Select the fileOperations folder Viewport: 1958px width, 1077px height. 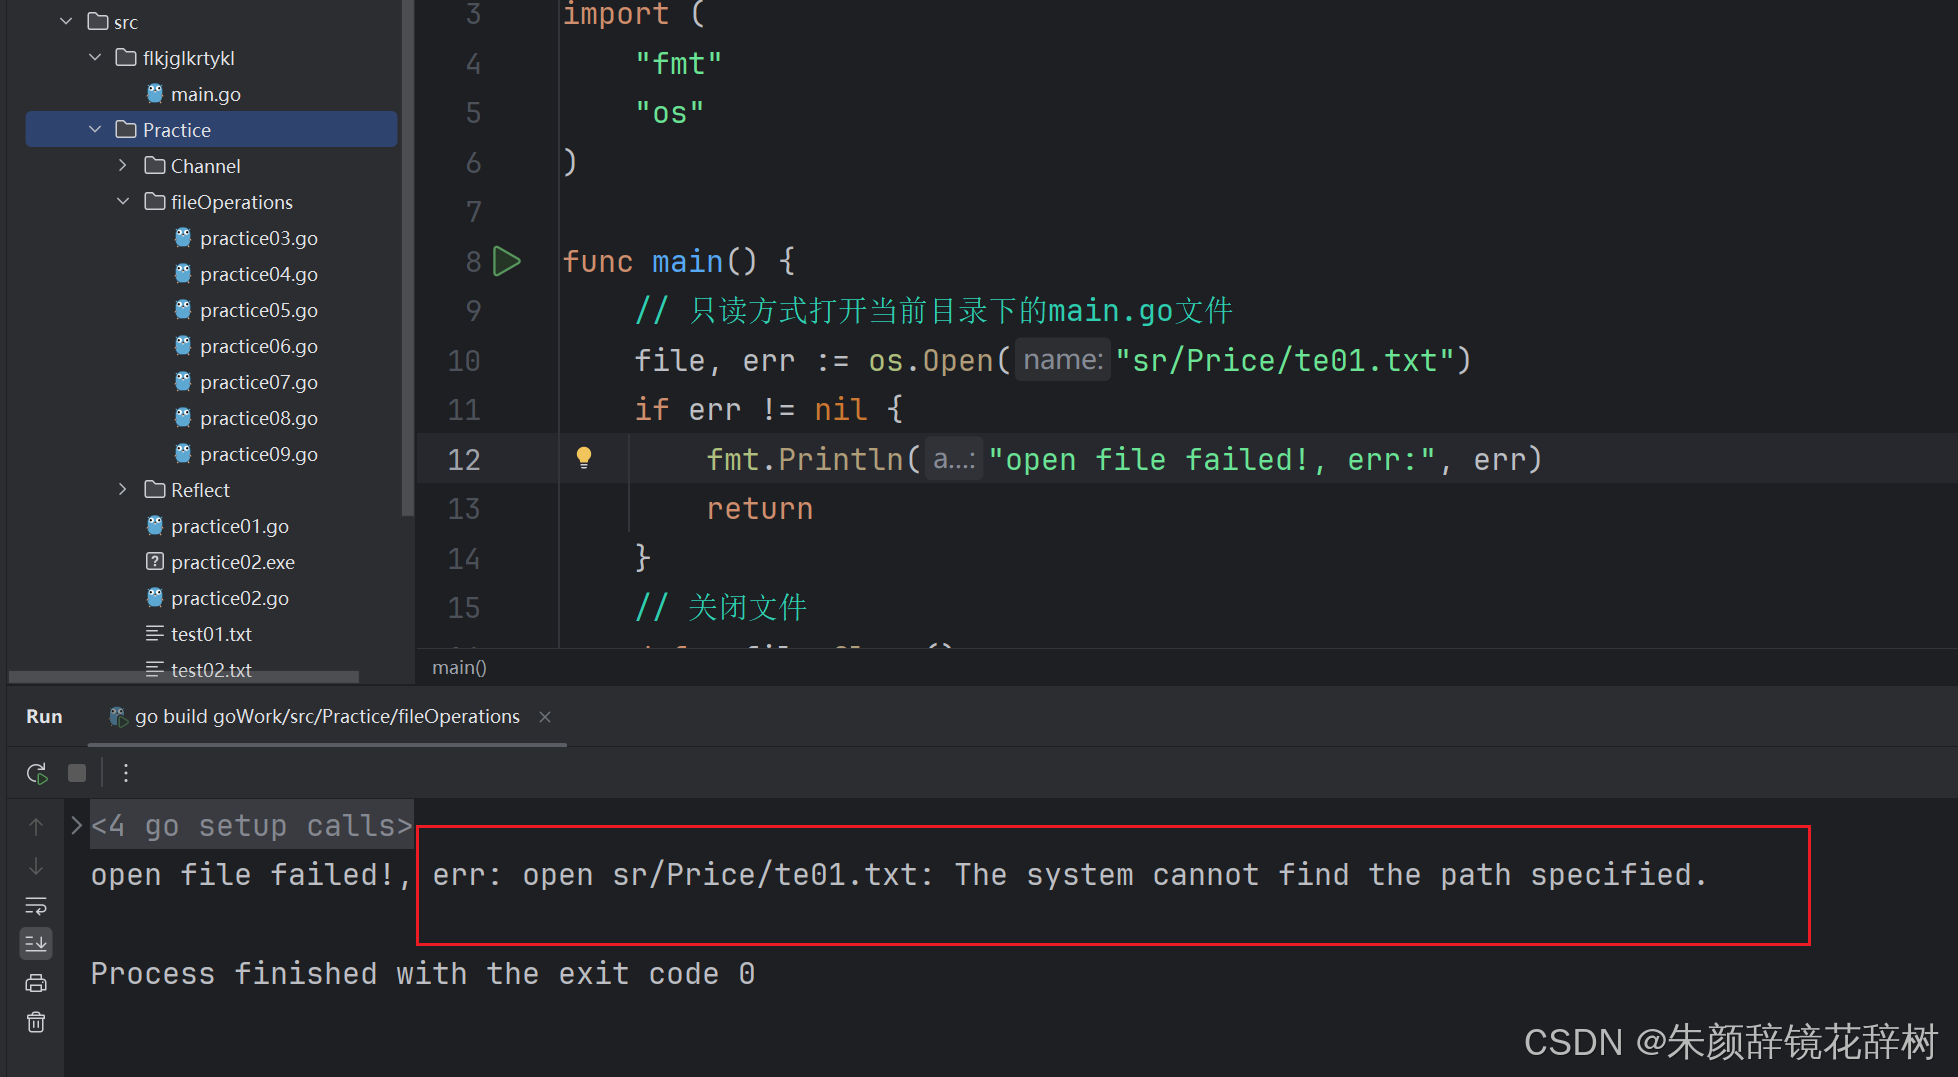pyautogui.click(x=231, y=202)
